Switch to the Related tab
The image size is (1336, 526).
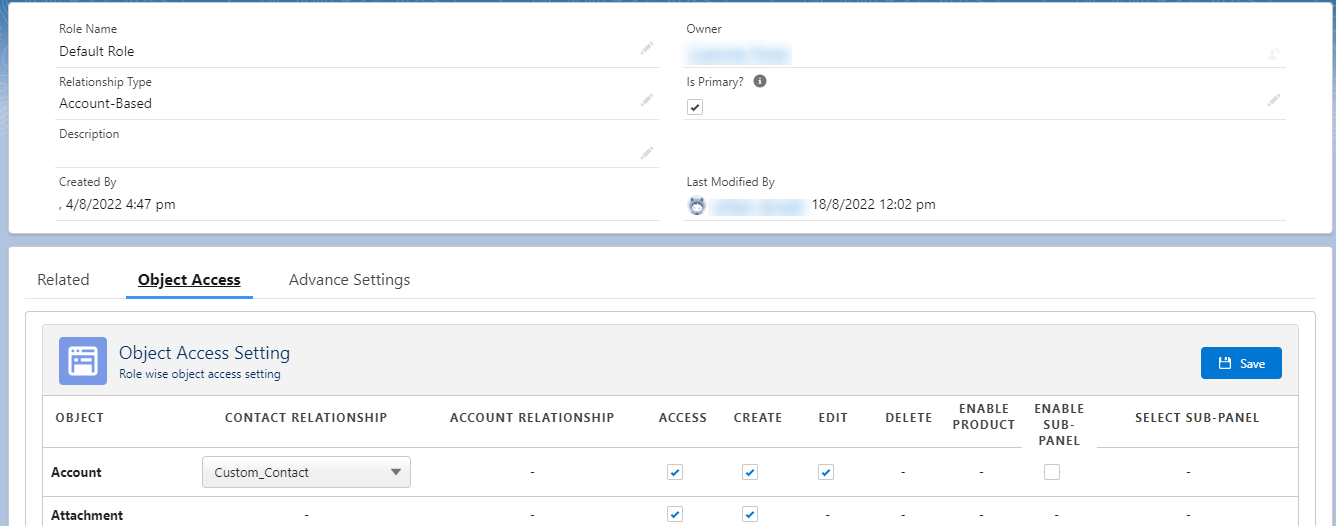[63, 280]
